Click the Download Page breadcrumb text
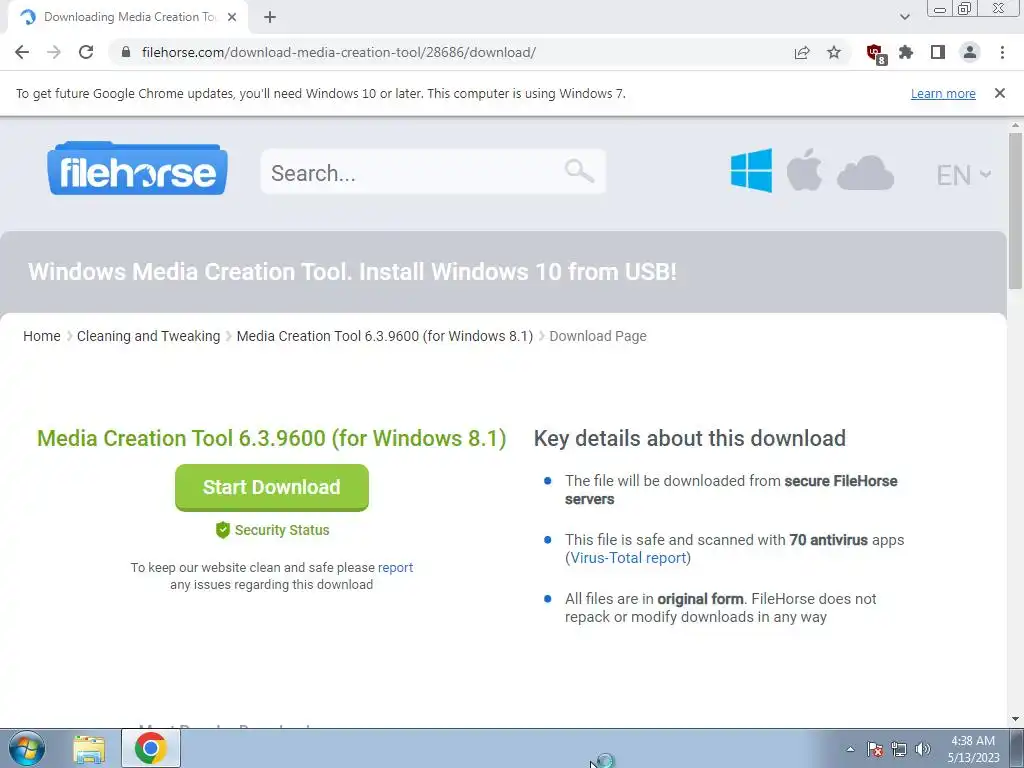Screen dimensions: 1024x768 point(598,336)
